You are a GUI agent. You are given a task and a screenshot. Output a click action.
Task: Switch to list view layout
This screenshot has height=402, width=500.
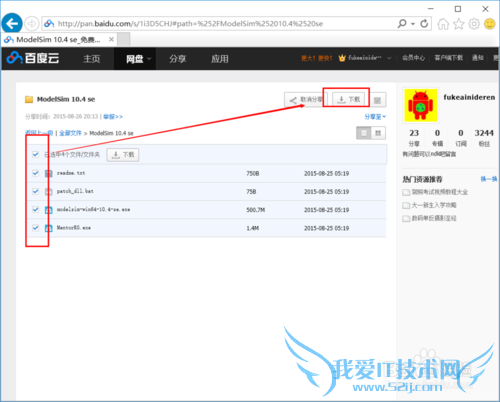click(x=364, y=133)
